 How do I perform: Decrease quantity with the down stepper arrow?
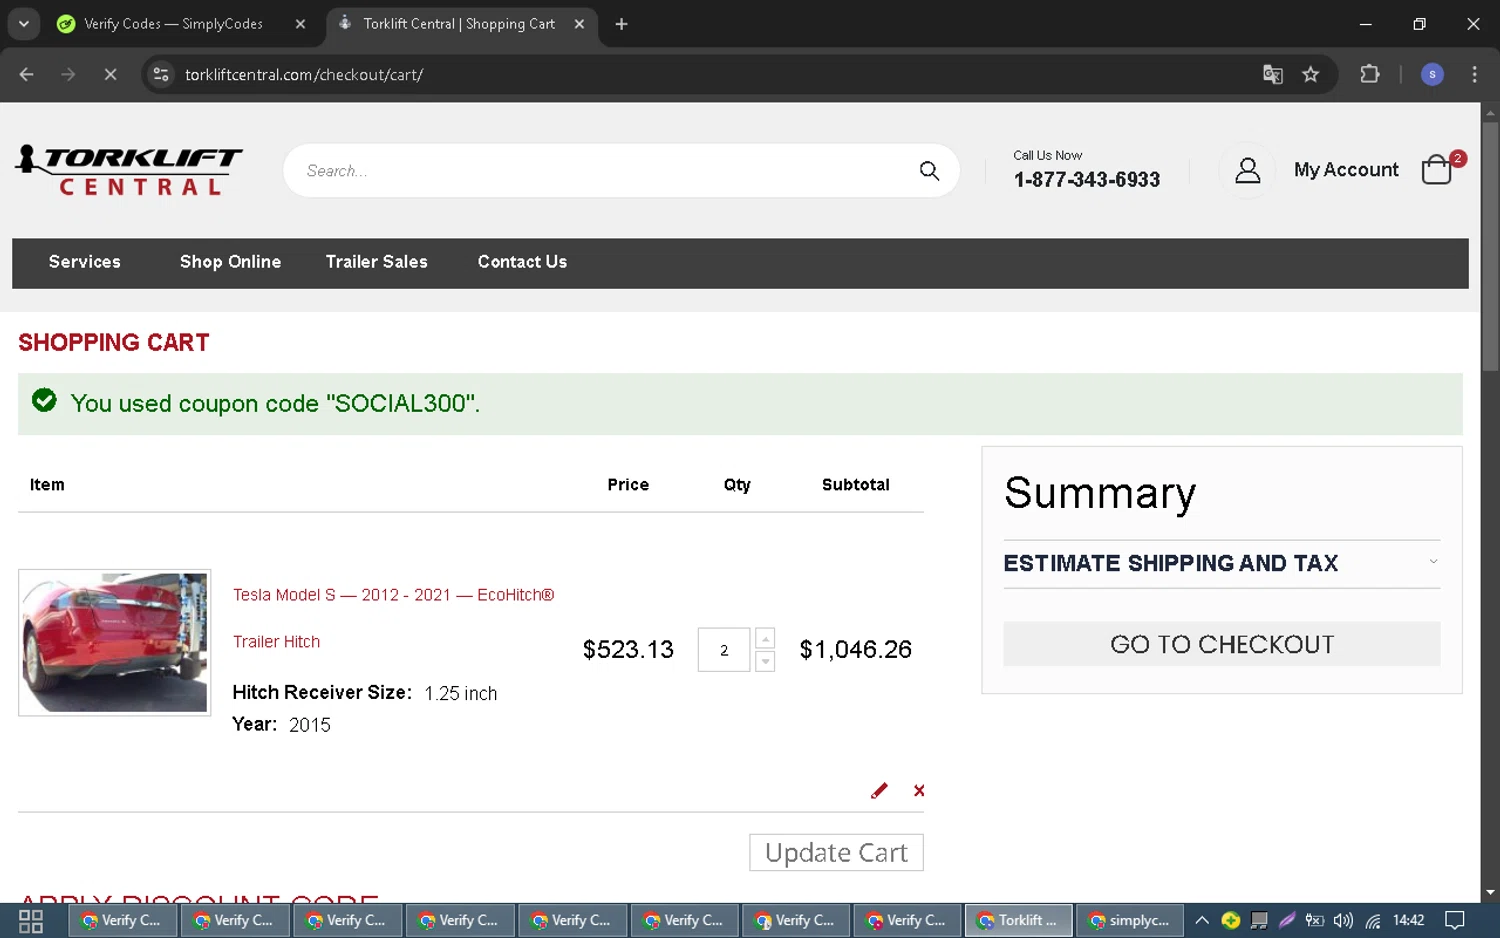point(765,661)
